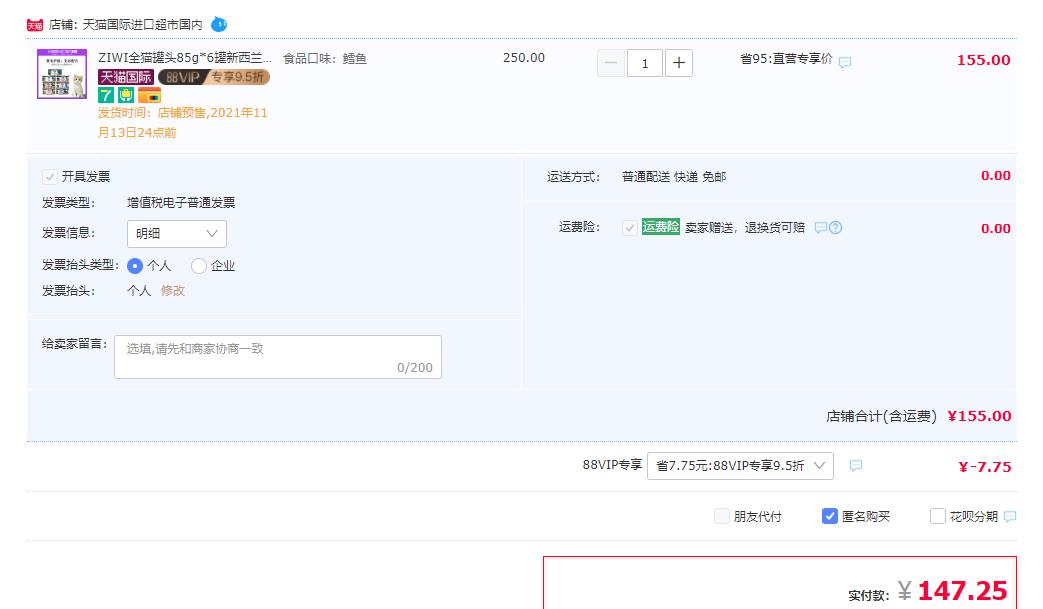Click the green 7-day return badge icon

coord(106,95)
